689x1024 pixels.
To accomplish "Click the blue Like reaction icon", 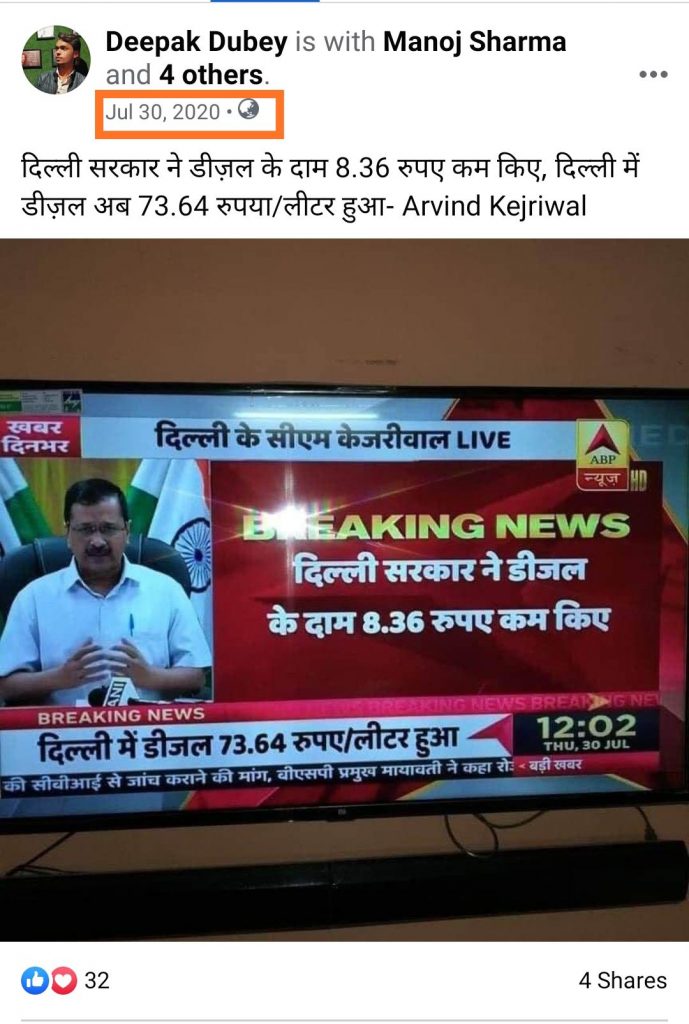I will [x=35, y=980].
